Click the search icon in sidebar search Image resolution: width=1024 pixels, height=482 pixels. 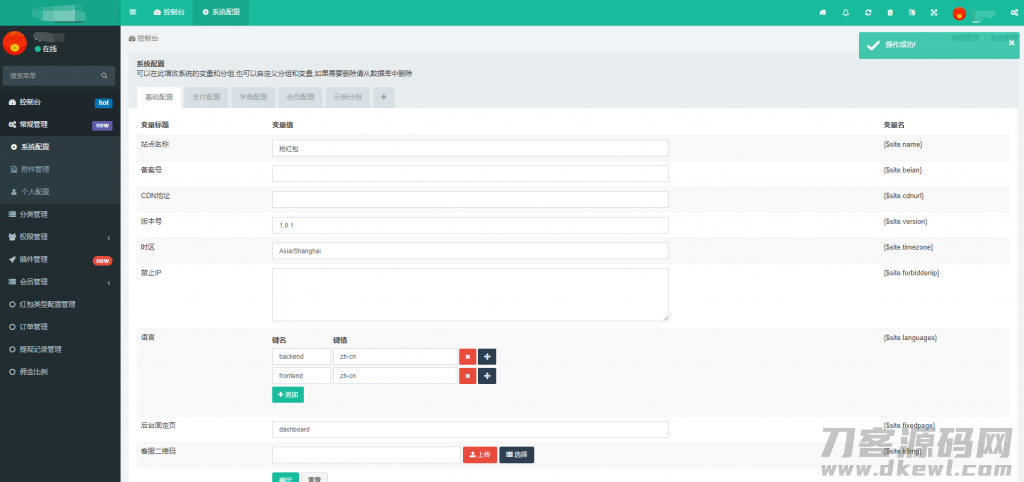point(104,75)
